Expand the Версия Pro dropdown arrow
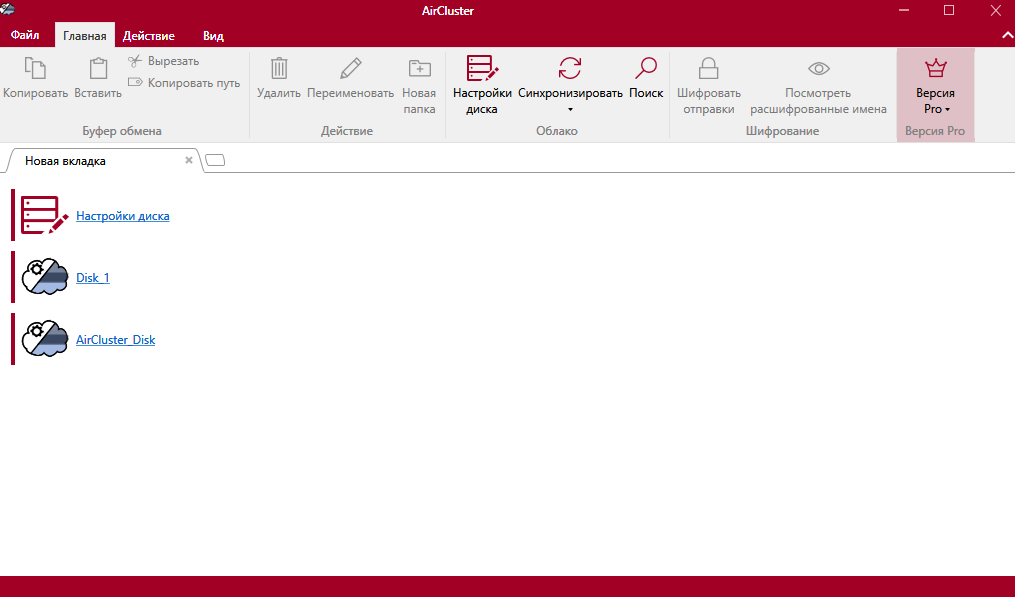1015x597 pixels. pyautogui.click(x=948, y=109)
